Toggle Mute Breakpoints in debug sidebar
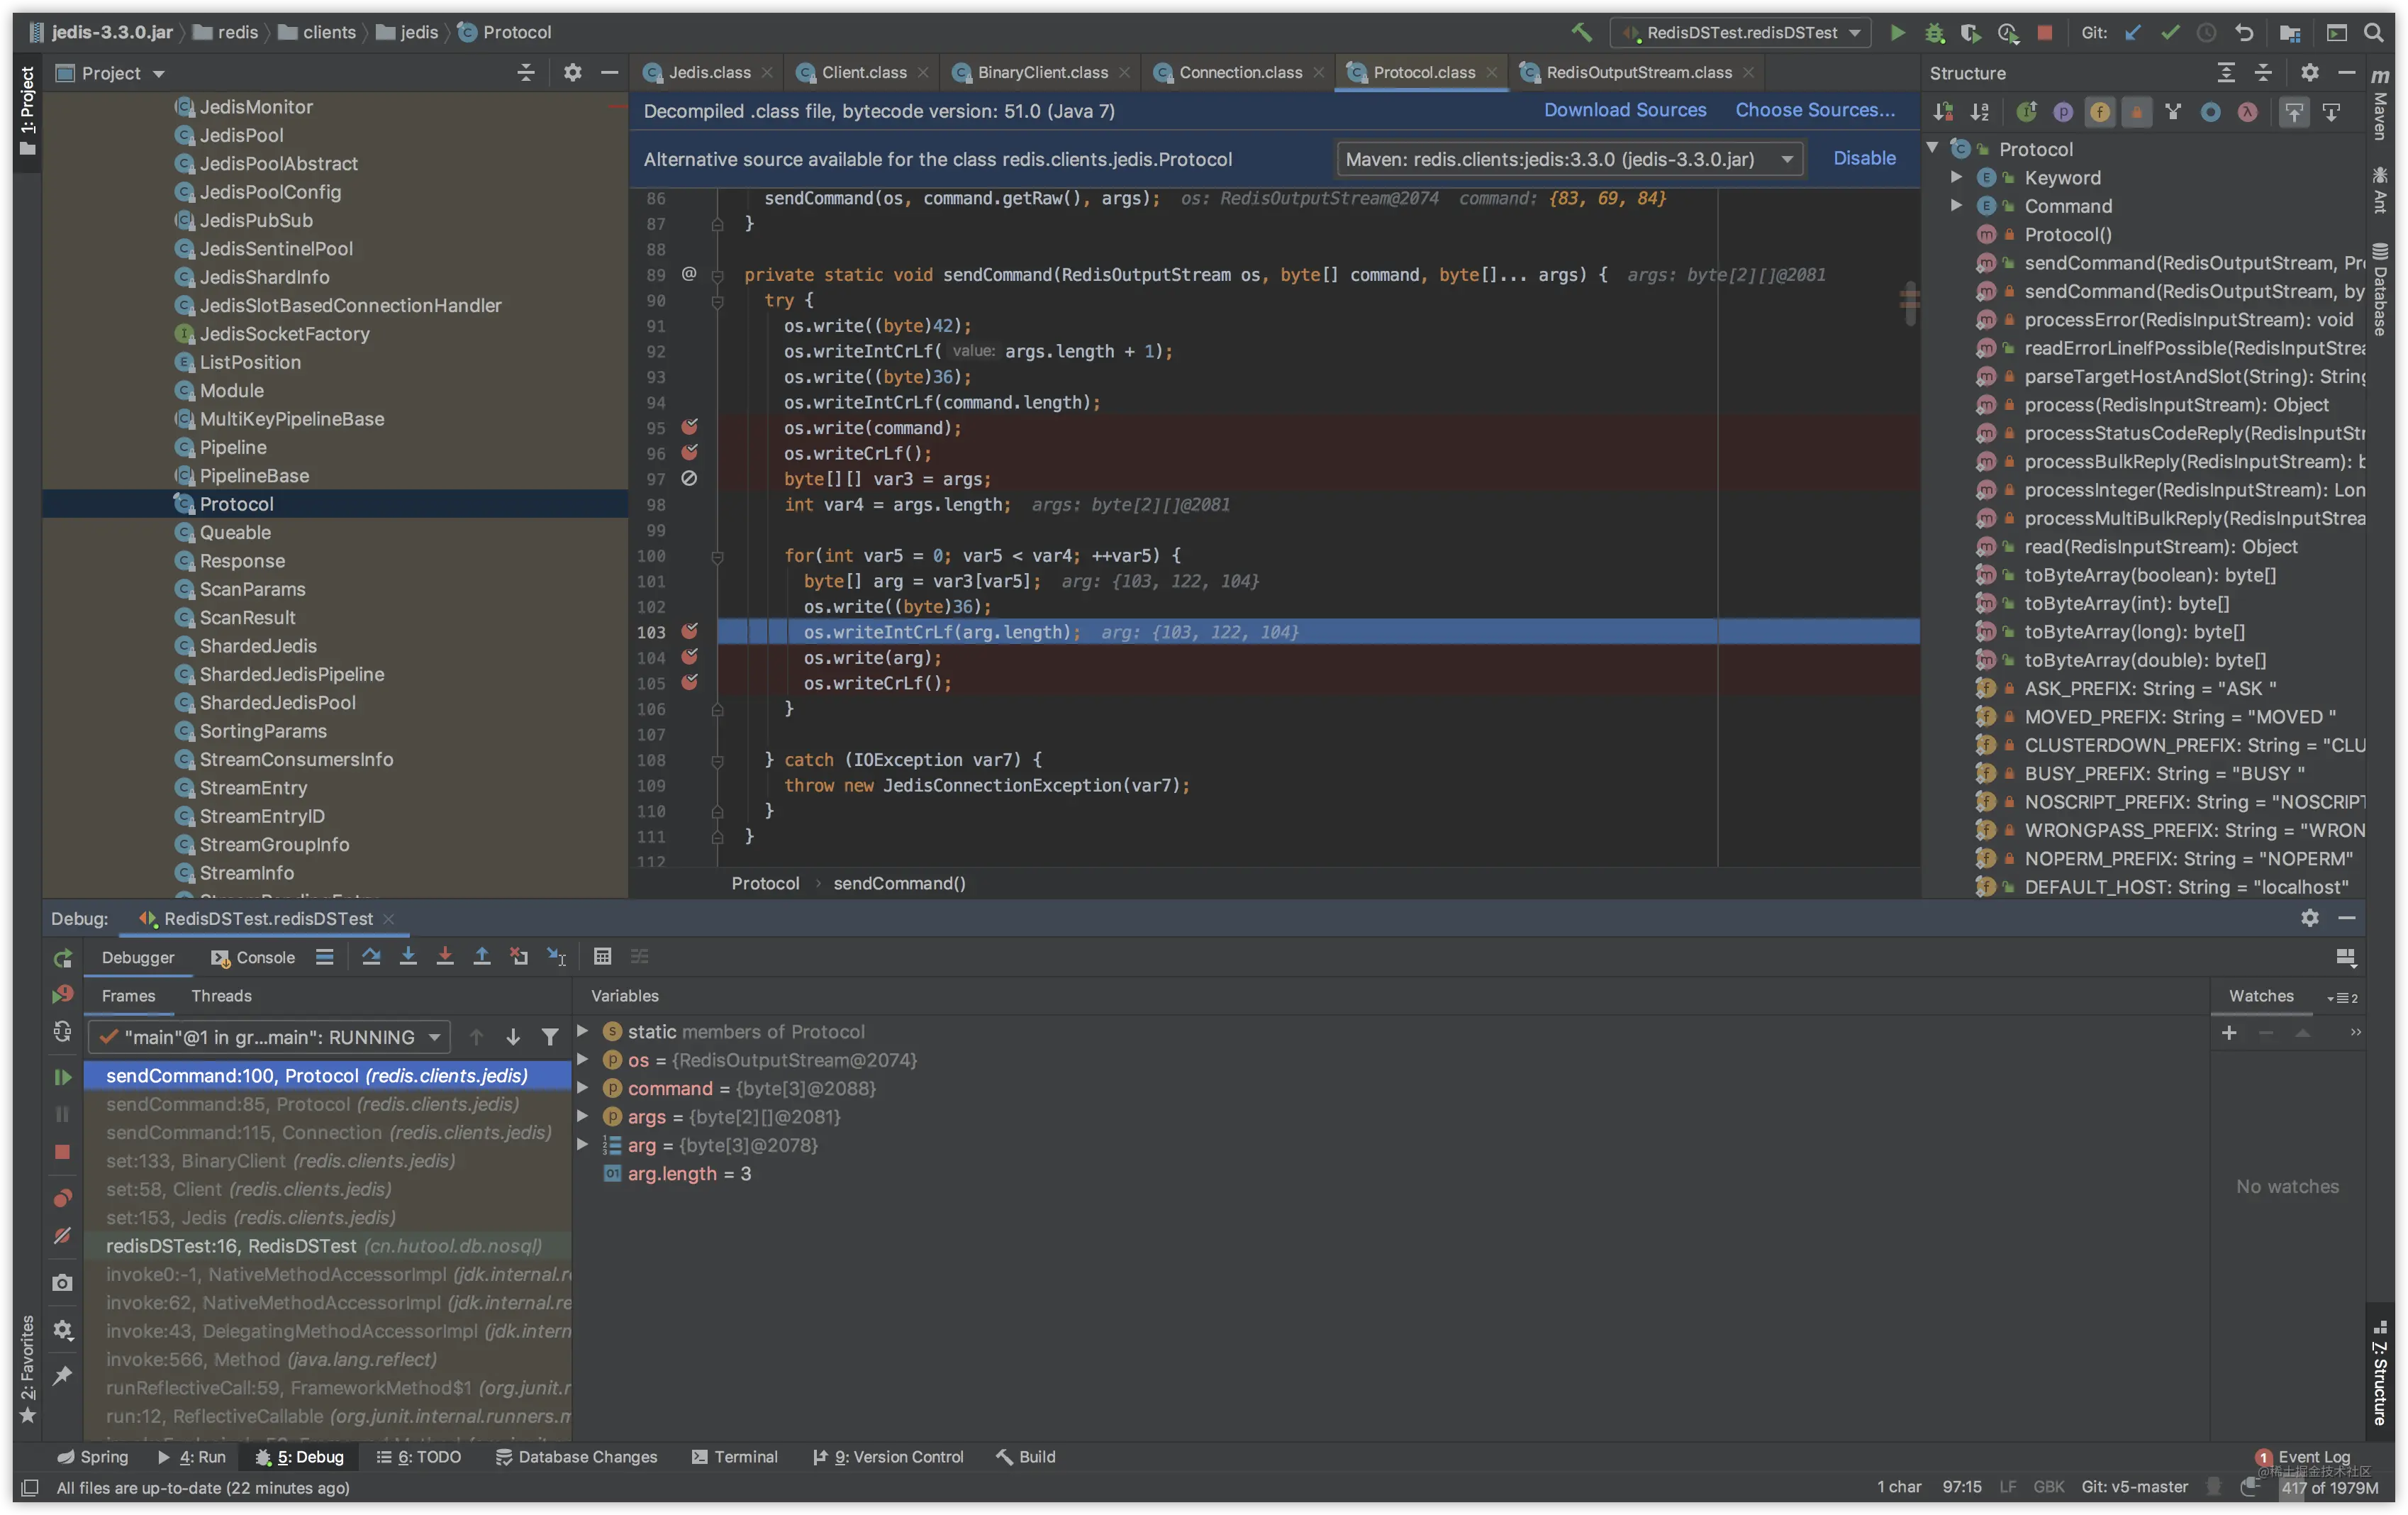The height and width of the screenshot is (1515, 2408). tap(62, 1236)
